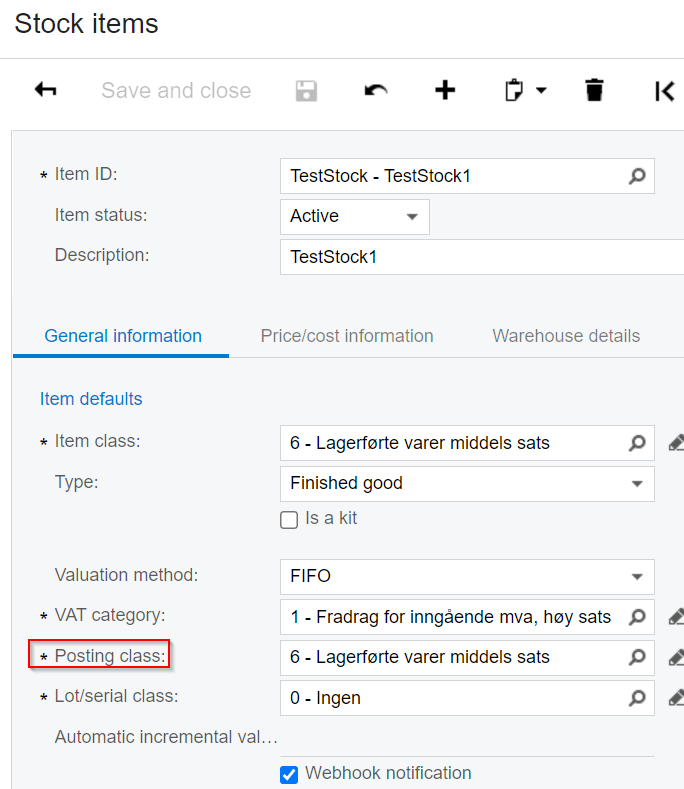This screenshot has height=789, width=684.
Task: Search for a Lot/serial class
Action: [x=637, y=697]
